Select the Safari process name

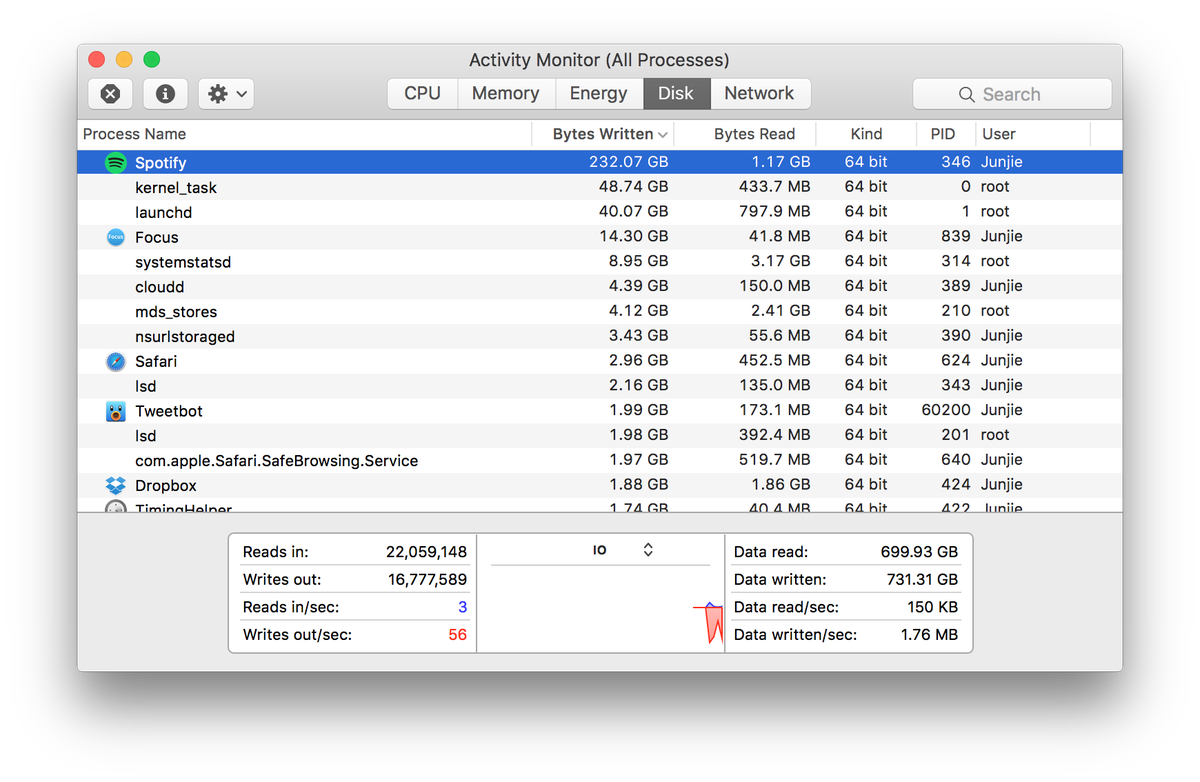(156, 361)
